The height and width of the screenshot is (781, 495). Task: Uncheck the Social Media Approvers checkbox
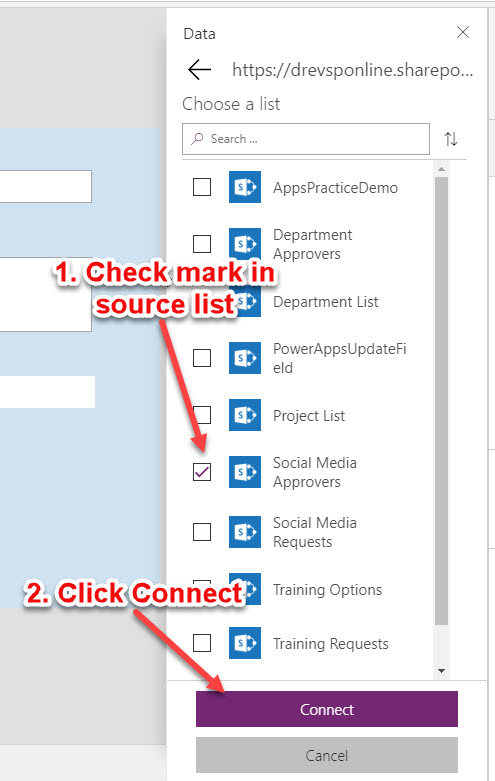click(x=202, y=472)
